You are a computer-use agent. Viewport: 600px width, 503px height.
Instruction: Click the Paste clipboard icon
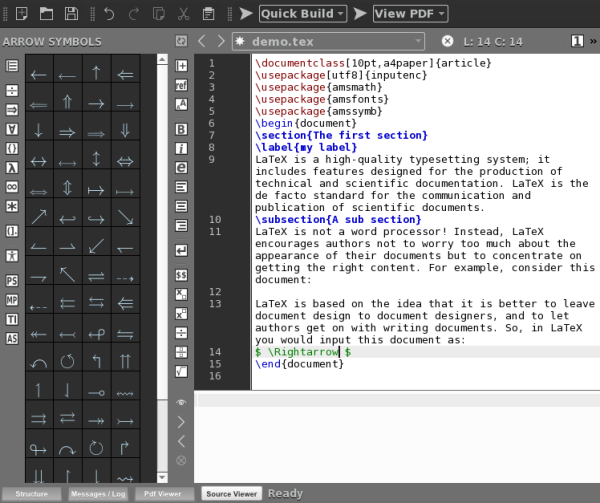pyautogui.click(x=208, y=14)
